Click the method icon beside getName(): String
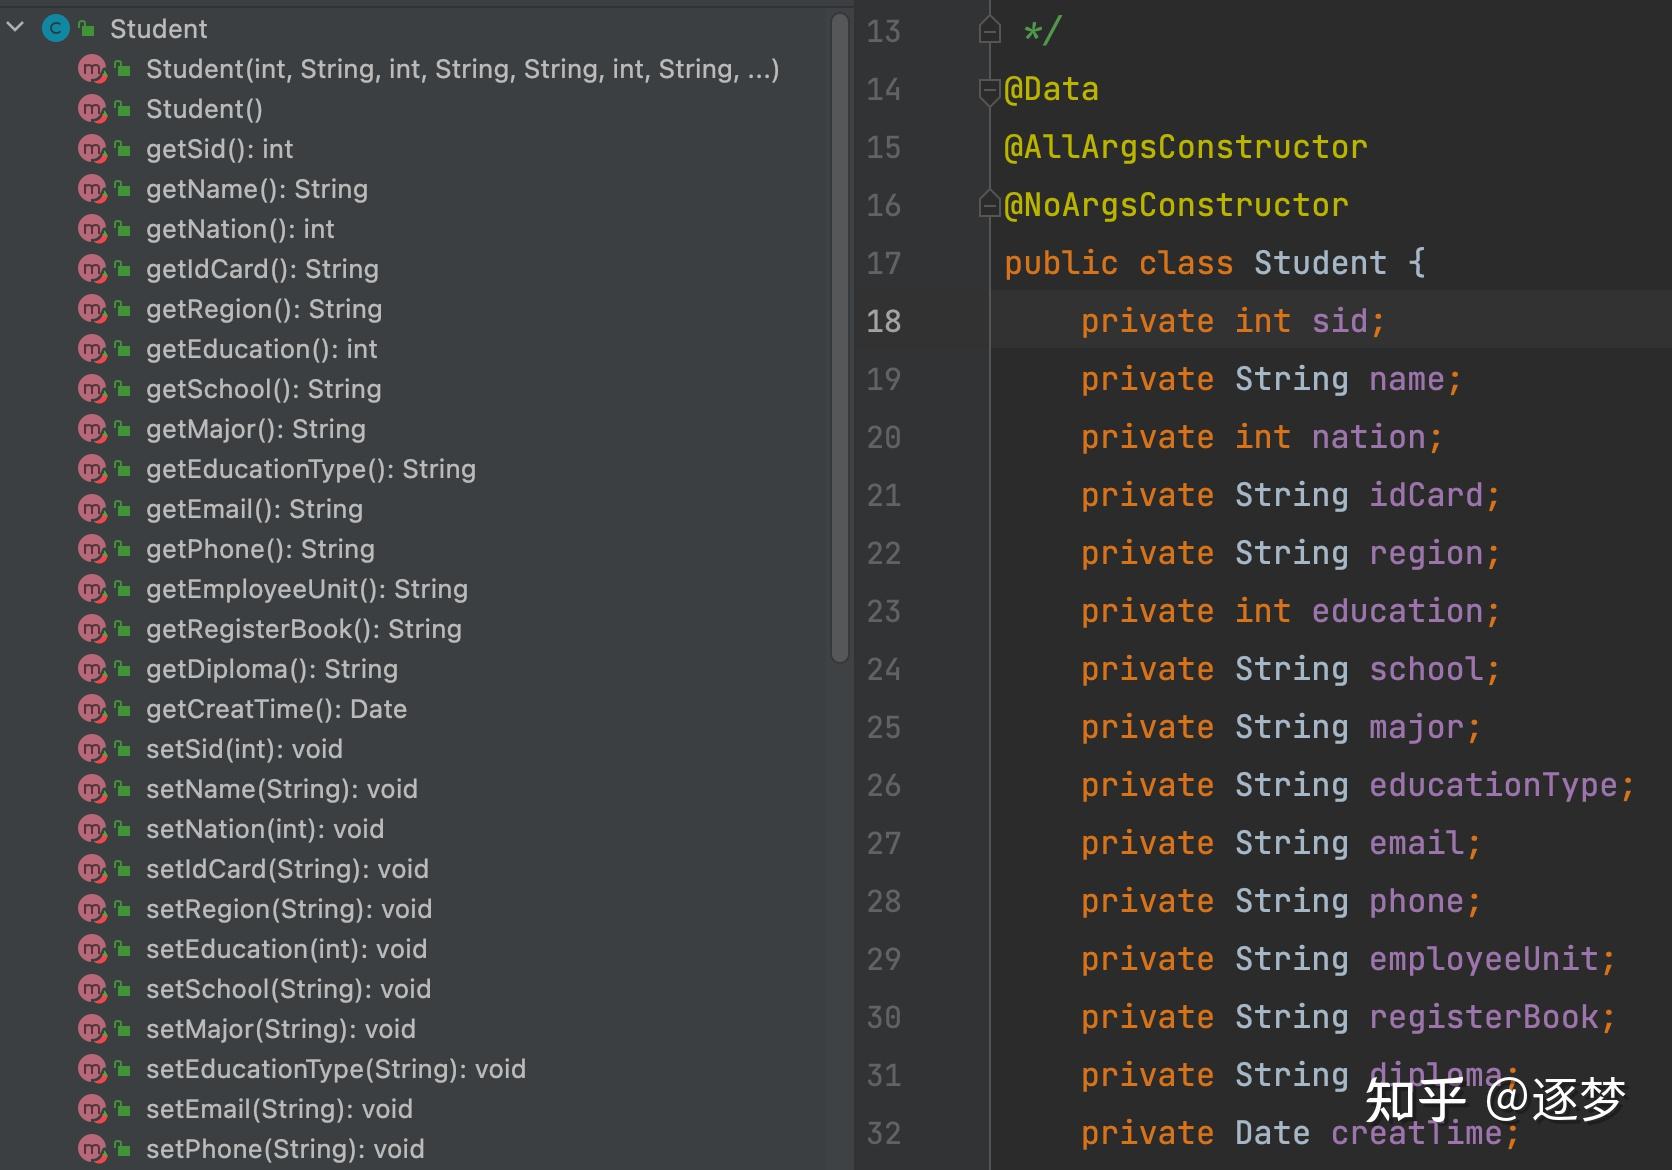Screen dimensions: 1672x1170 [x=92, y=189]
